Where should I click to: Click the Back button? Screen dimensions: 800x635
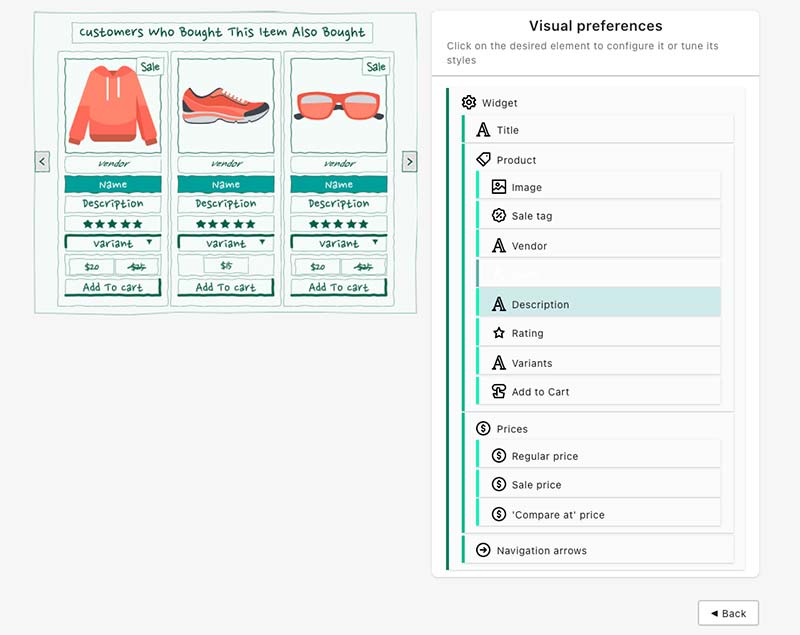tap(728, 613)
